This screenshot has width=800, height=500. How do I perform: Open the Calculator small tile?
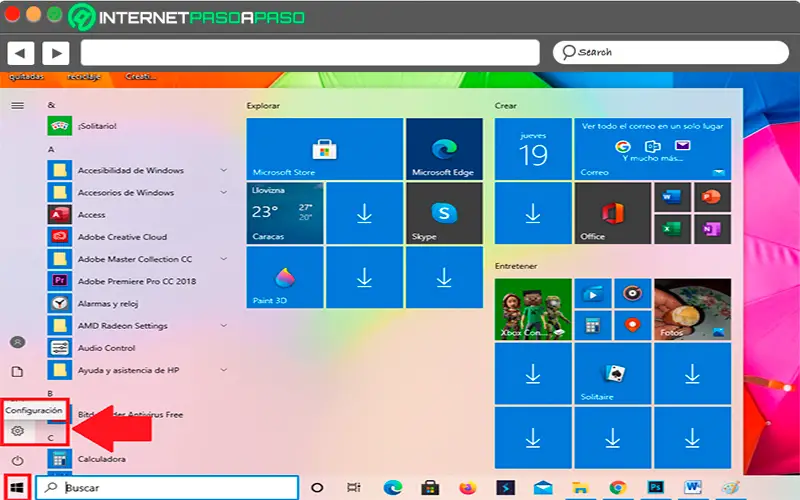[x=592, y=326]
